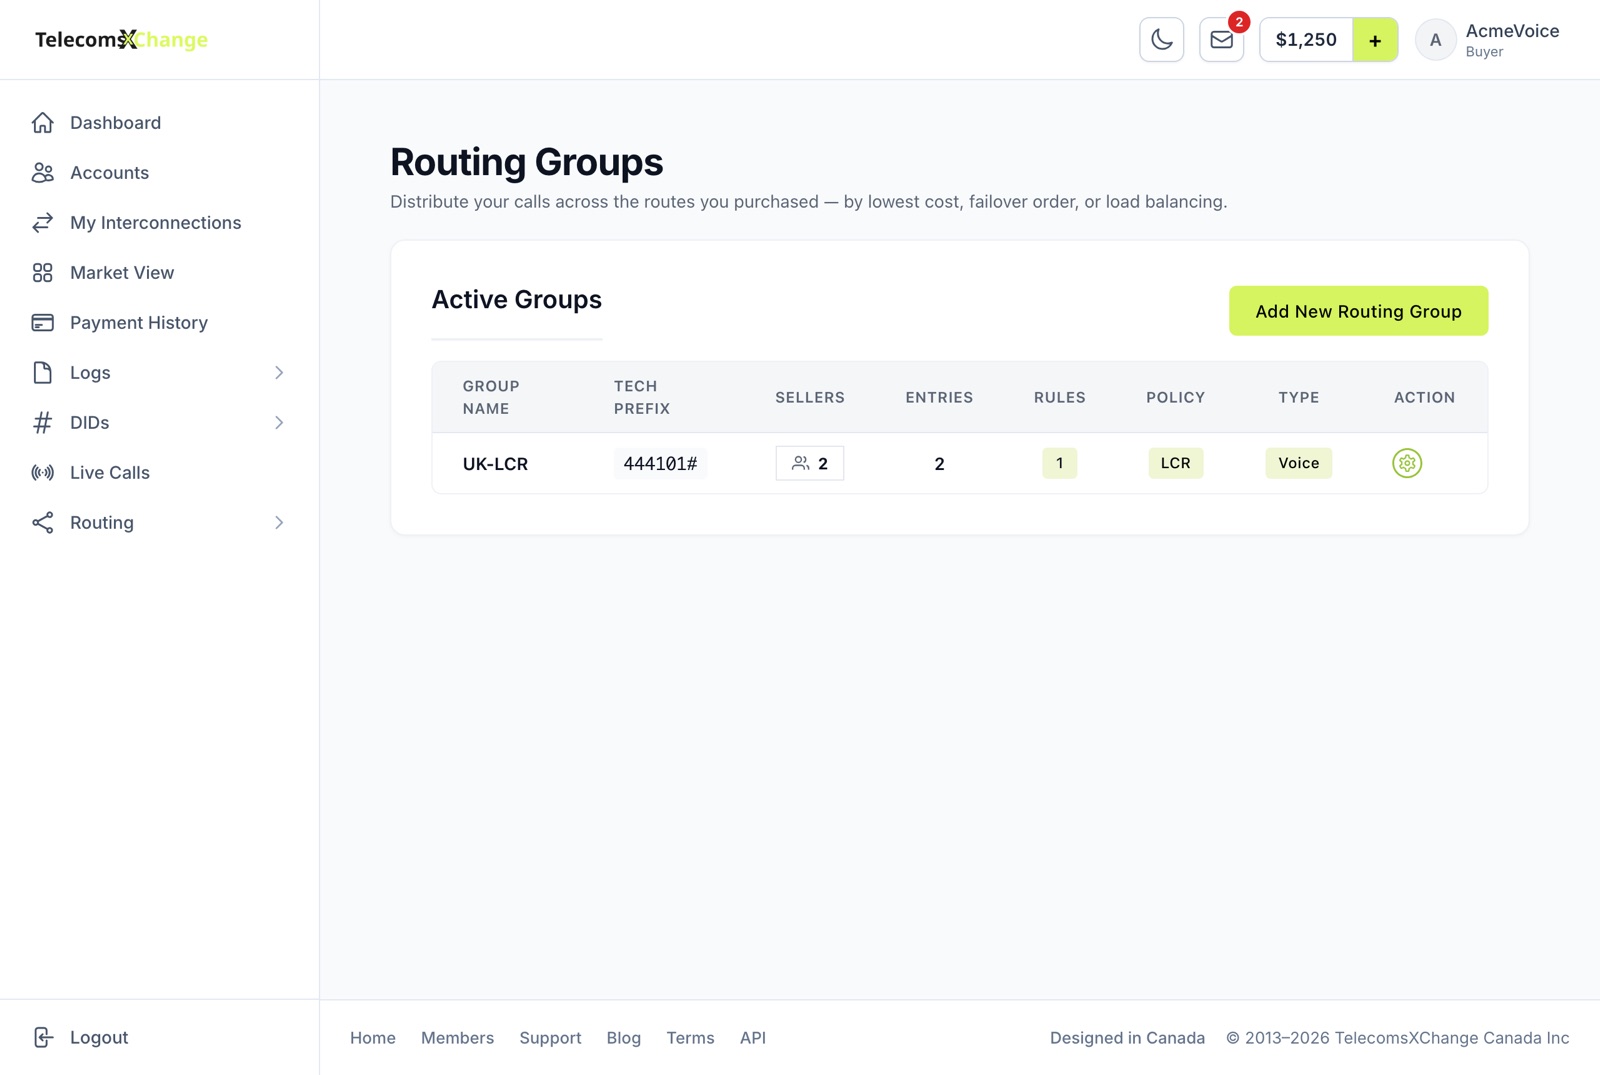This screenshot has width=1600, height=1075.
Task: Click the $1,250 balance display
Action: tap(1306, 40)
